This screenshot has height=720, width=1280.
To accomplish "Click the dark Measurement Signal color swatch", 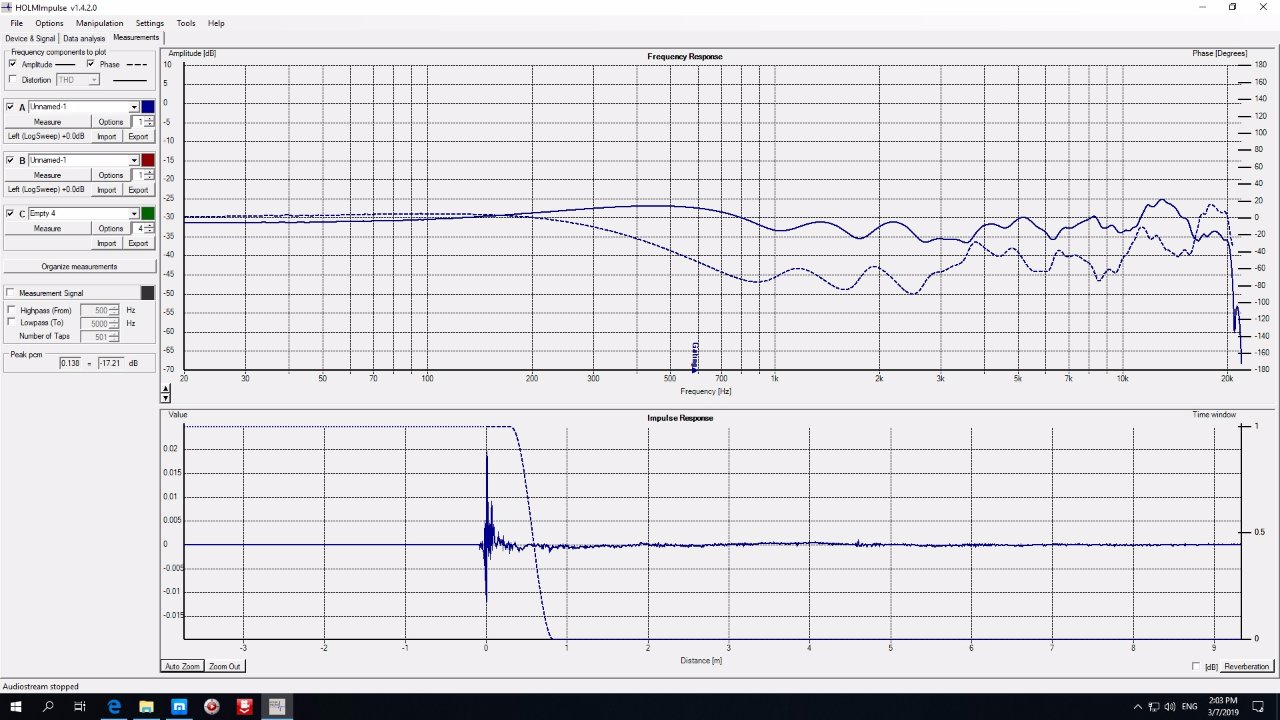I will point(148,293).
